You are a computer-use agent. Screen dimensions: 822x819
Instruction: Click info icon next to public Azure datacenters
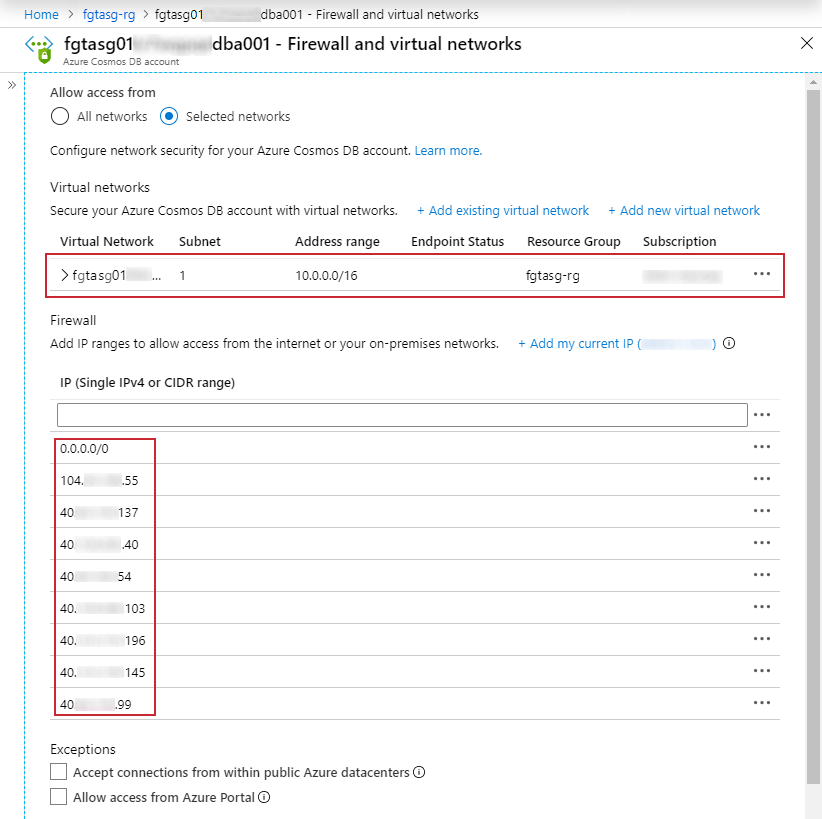pos(420,772)
